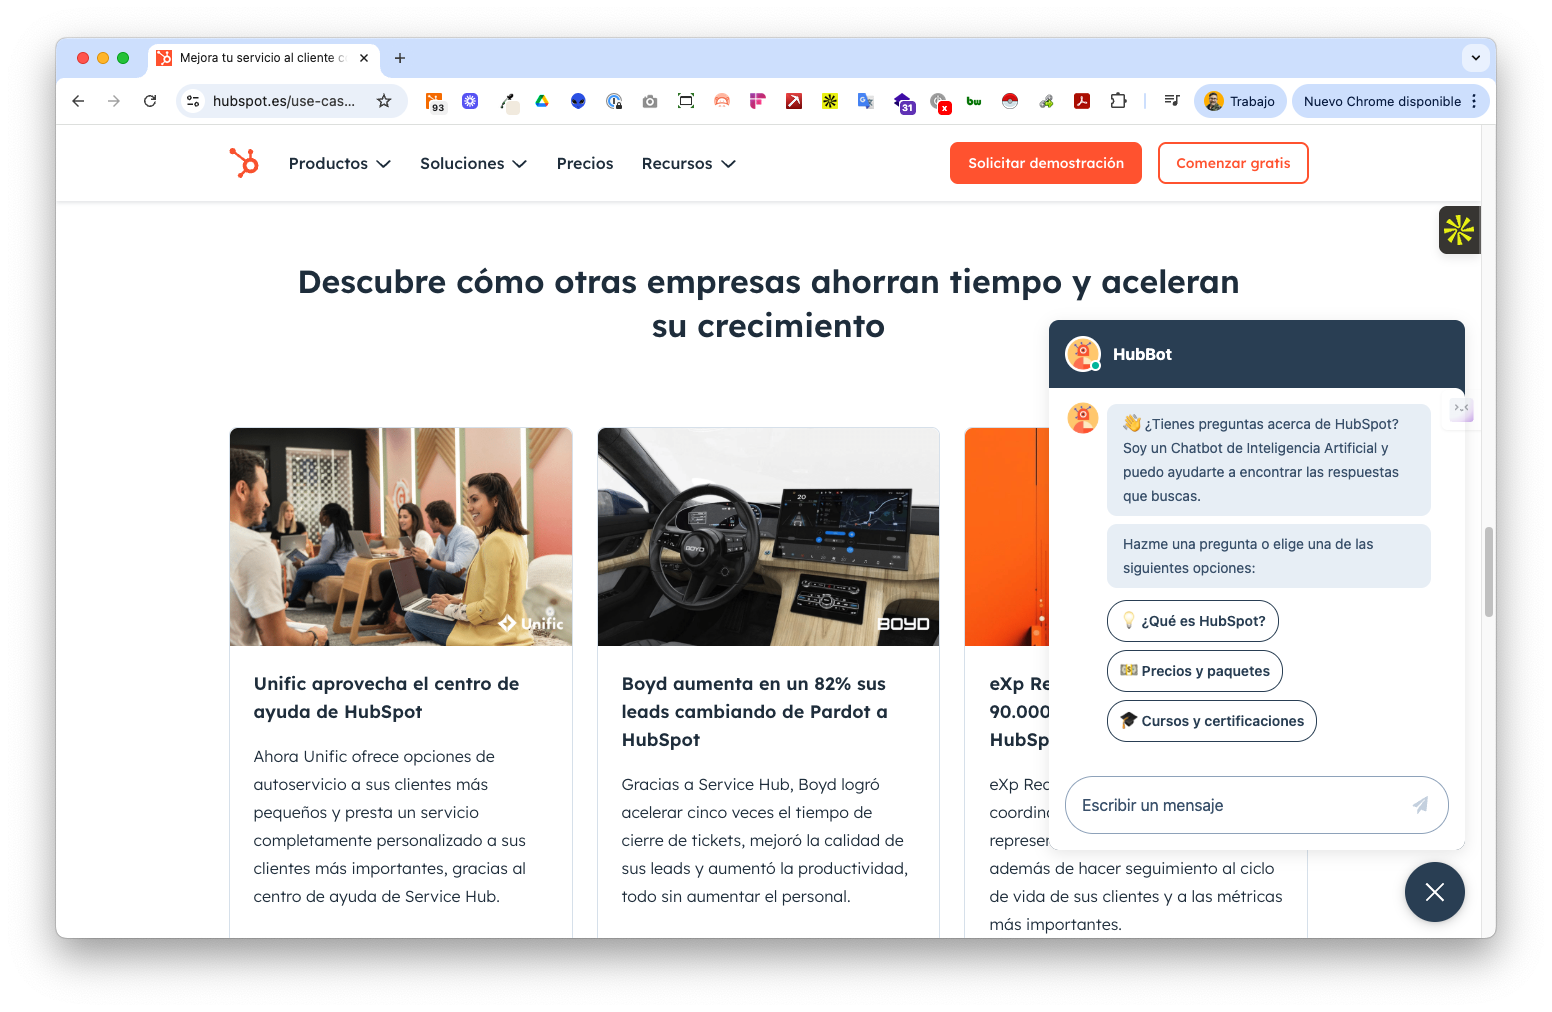Click the Solicitar demostración button
Screen dimensions: 1552x1012
click(x=1045, y=163)
